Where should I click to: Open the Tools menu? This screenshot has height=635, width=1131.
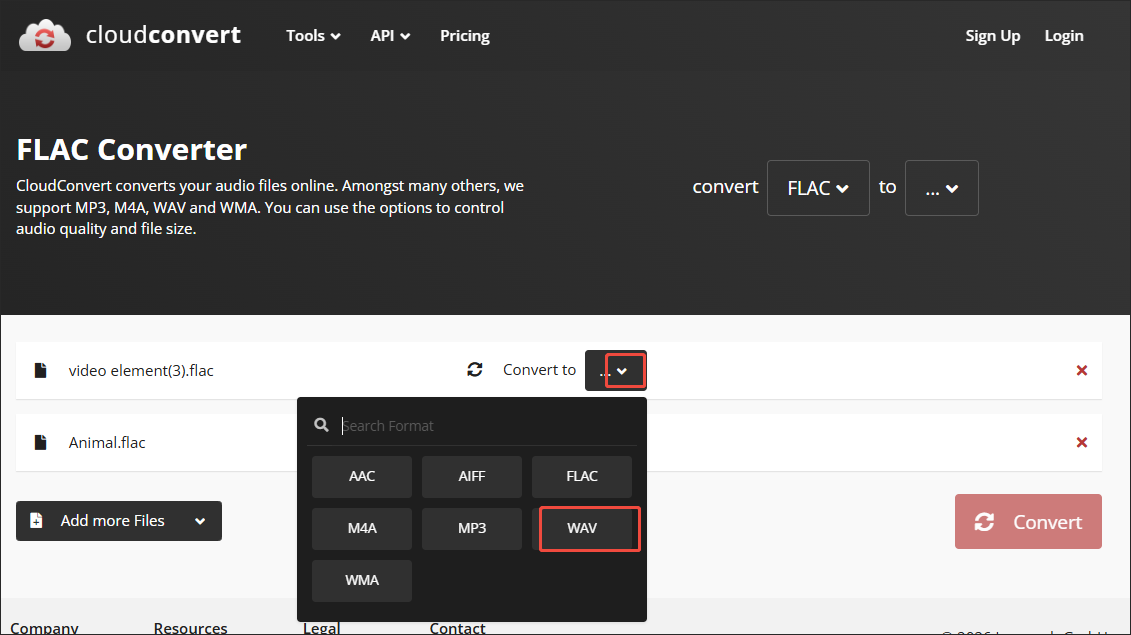(x=312, y=35)
